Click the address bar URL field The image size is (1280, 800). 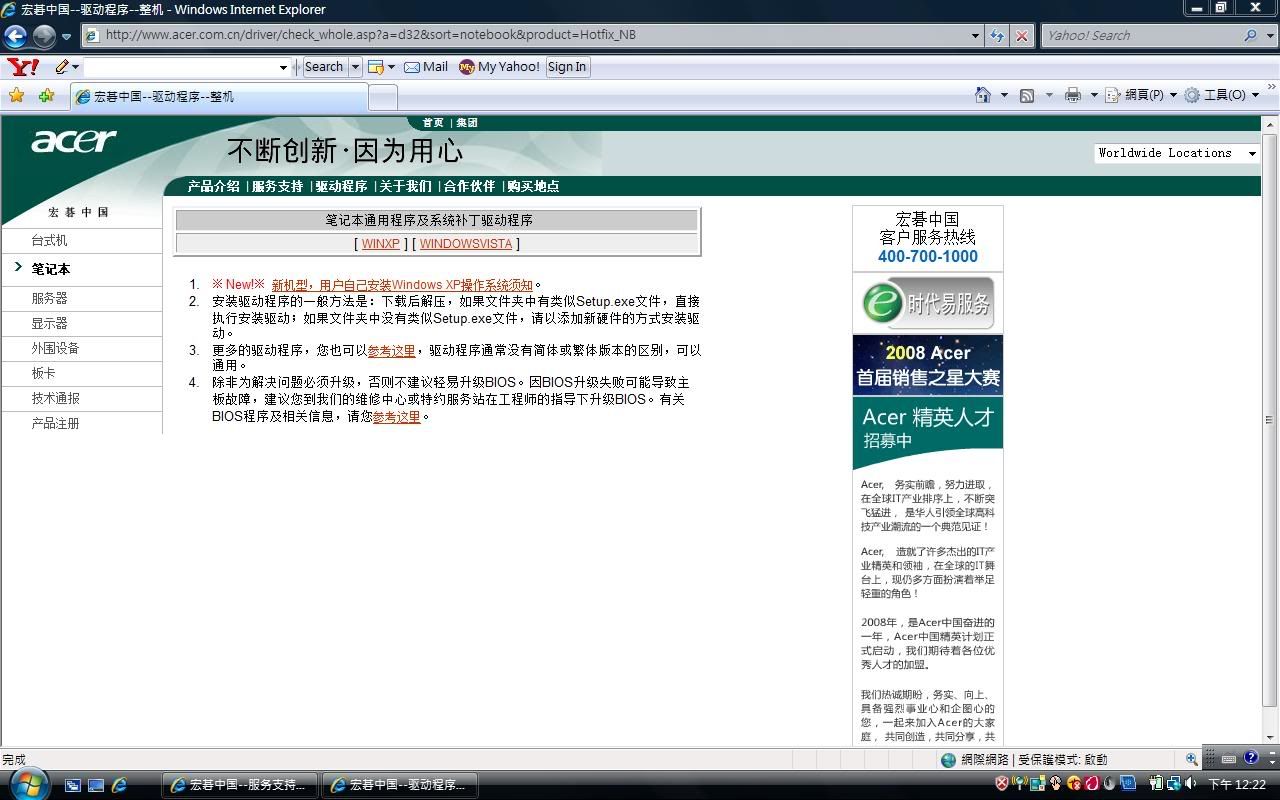point(525,35)
